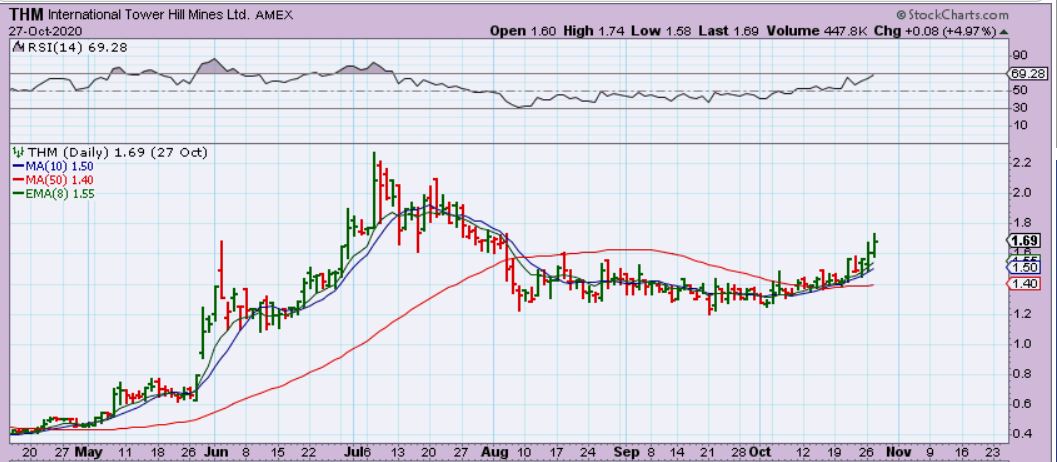Click the Volume 447.8K value

[x=816, y=31]
